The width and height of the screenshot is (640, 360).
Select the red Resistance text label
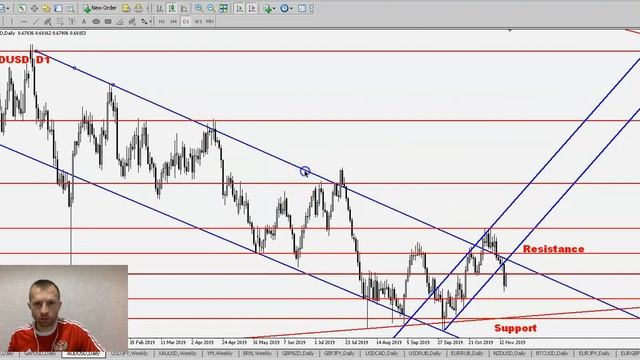click(553, 249)
